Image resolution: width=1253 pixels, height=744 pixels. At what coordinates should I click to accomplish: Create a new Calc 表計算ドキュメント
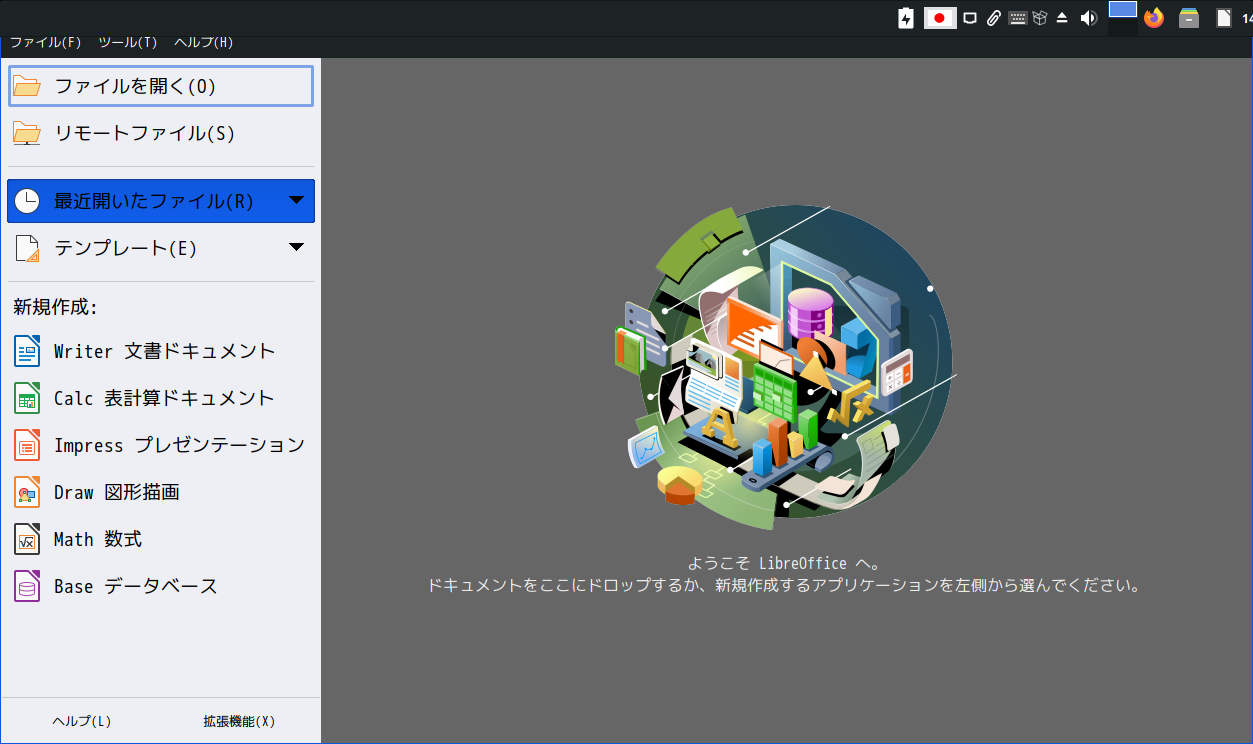pos(161,398)
